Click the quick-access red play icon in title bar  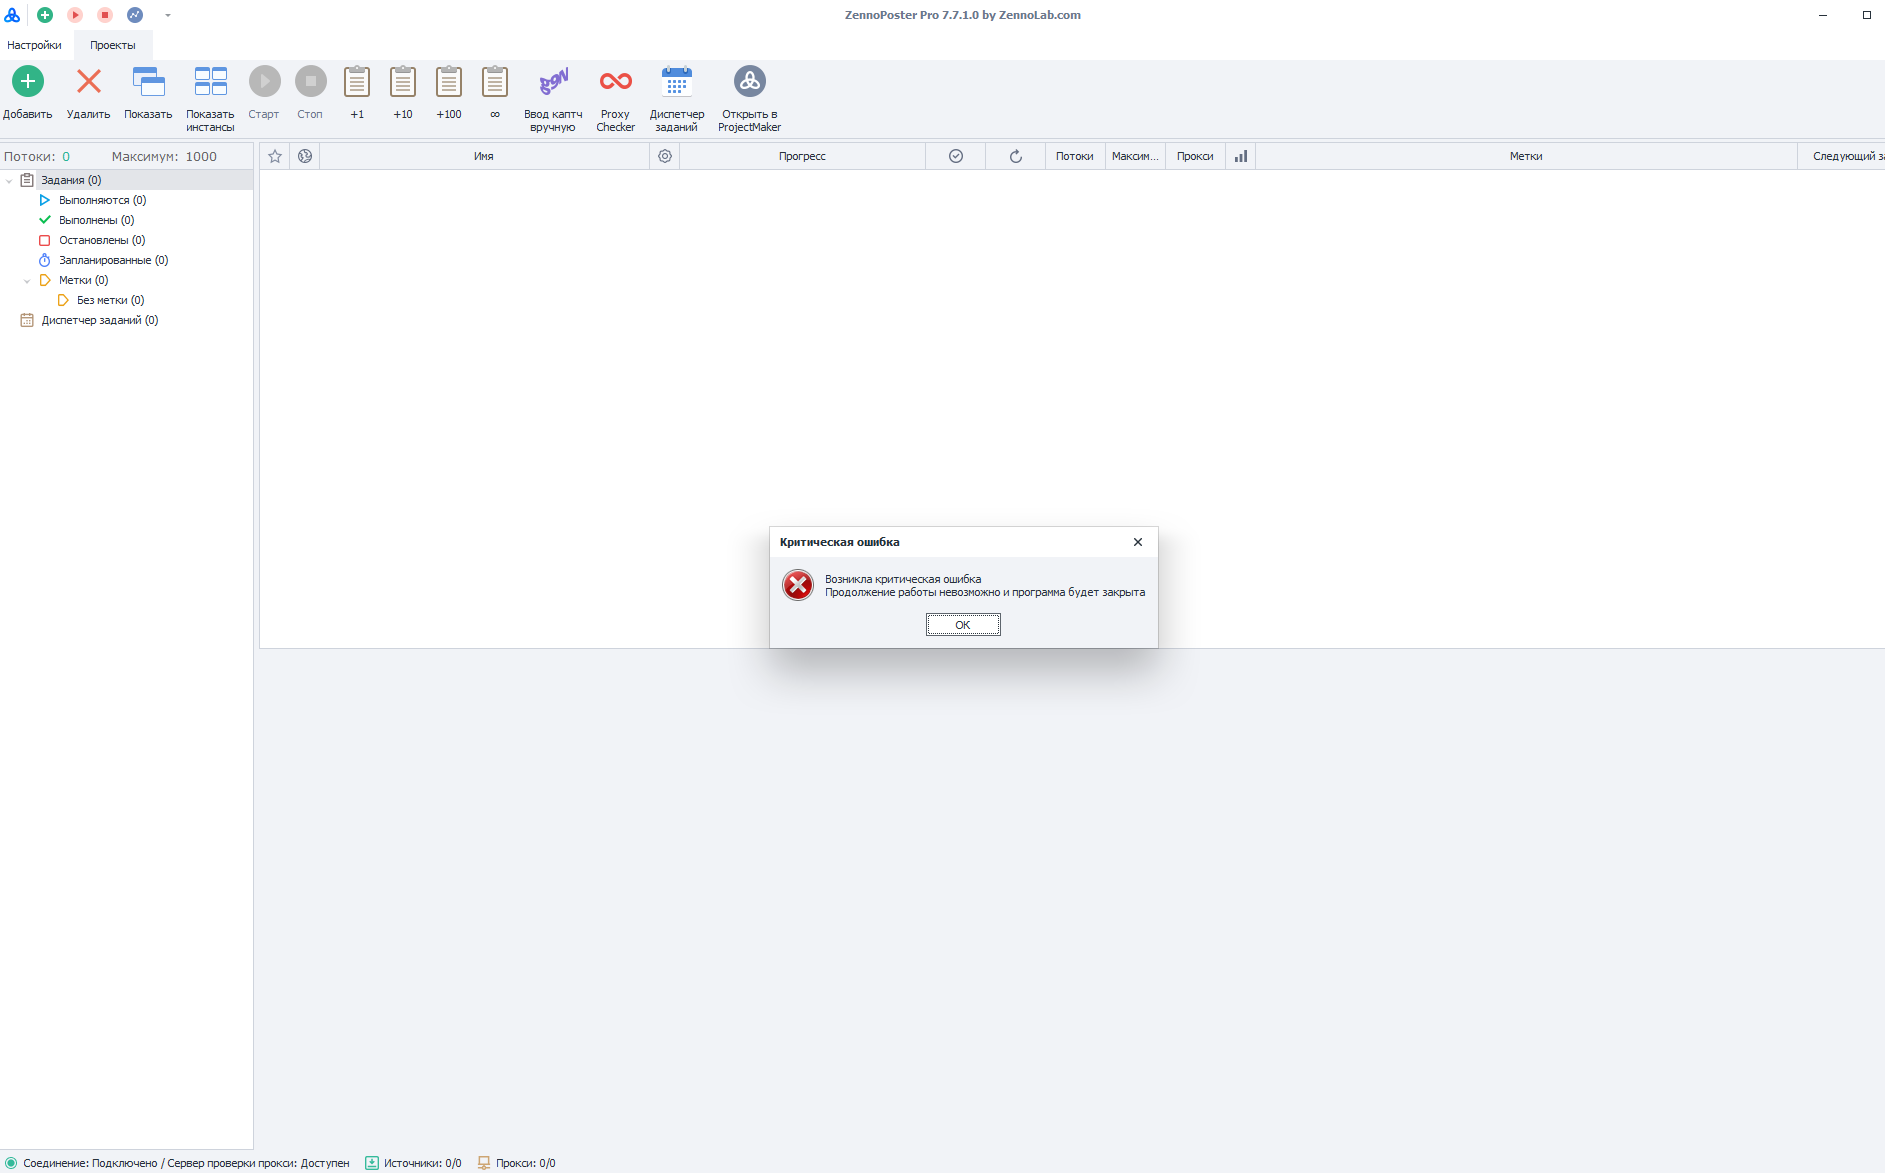pos(75,15)
